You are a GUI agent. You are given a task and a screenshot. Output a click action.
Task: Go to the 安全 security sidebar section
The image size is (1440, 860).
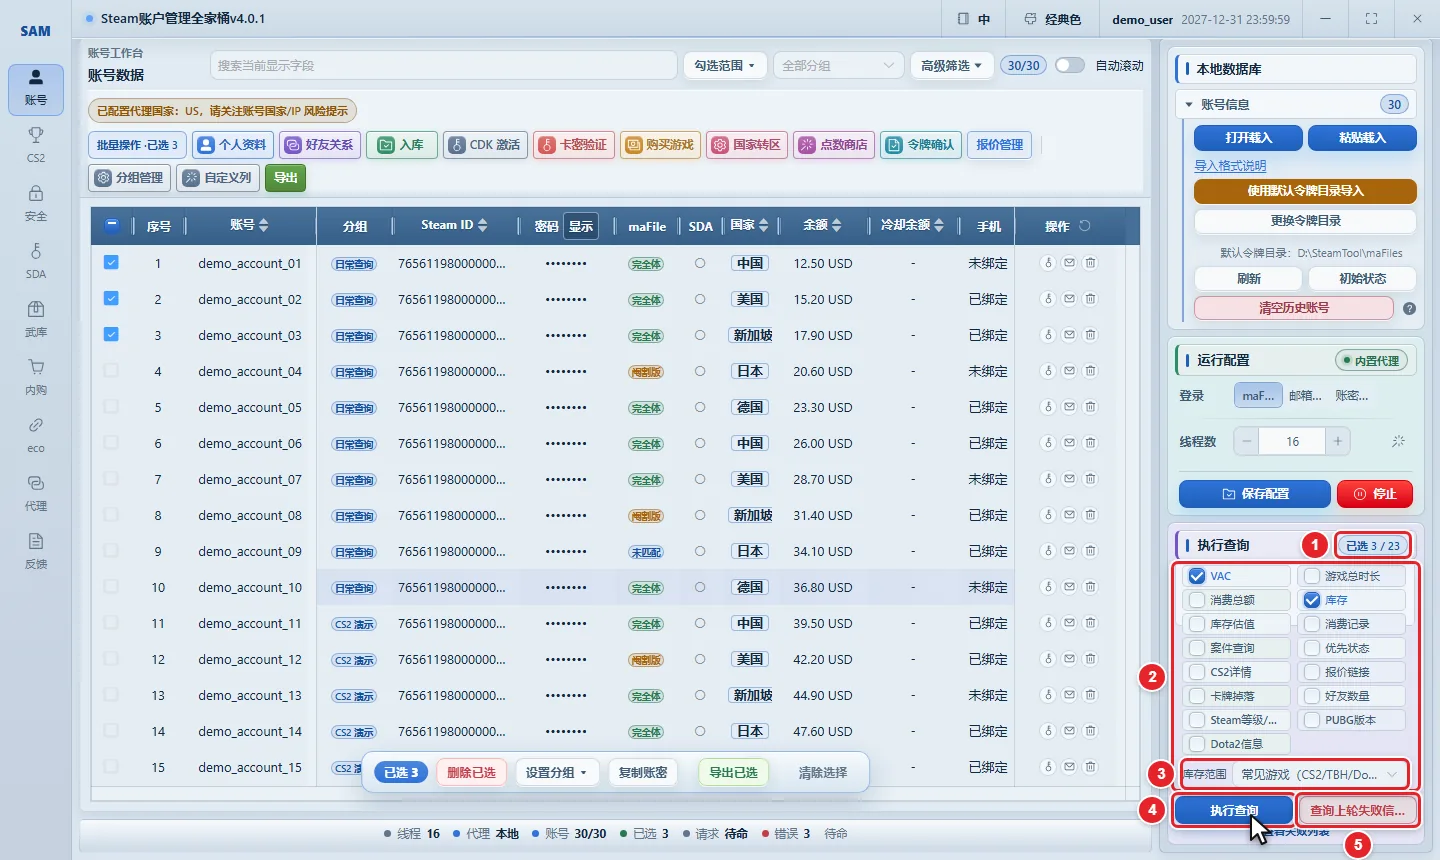click(36, 201)
